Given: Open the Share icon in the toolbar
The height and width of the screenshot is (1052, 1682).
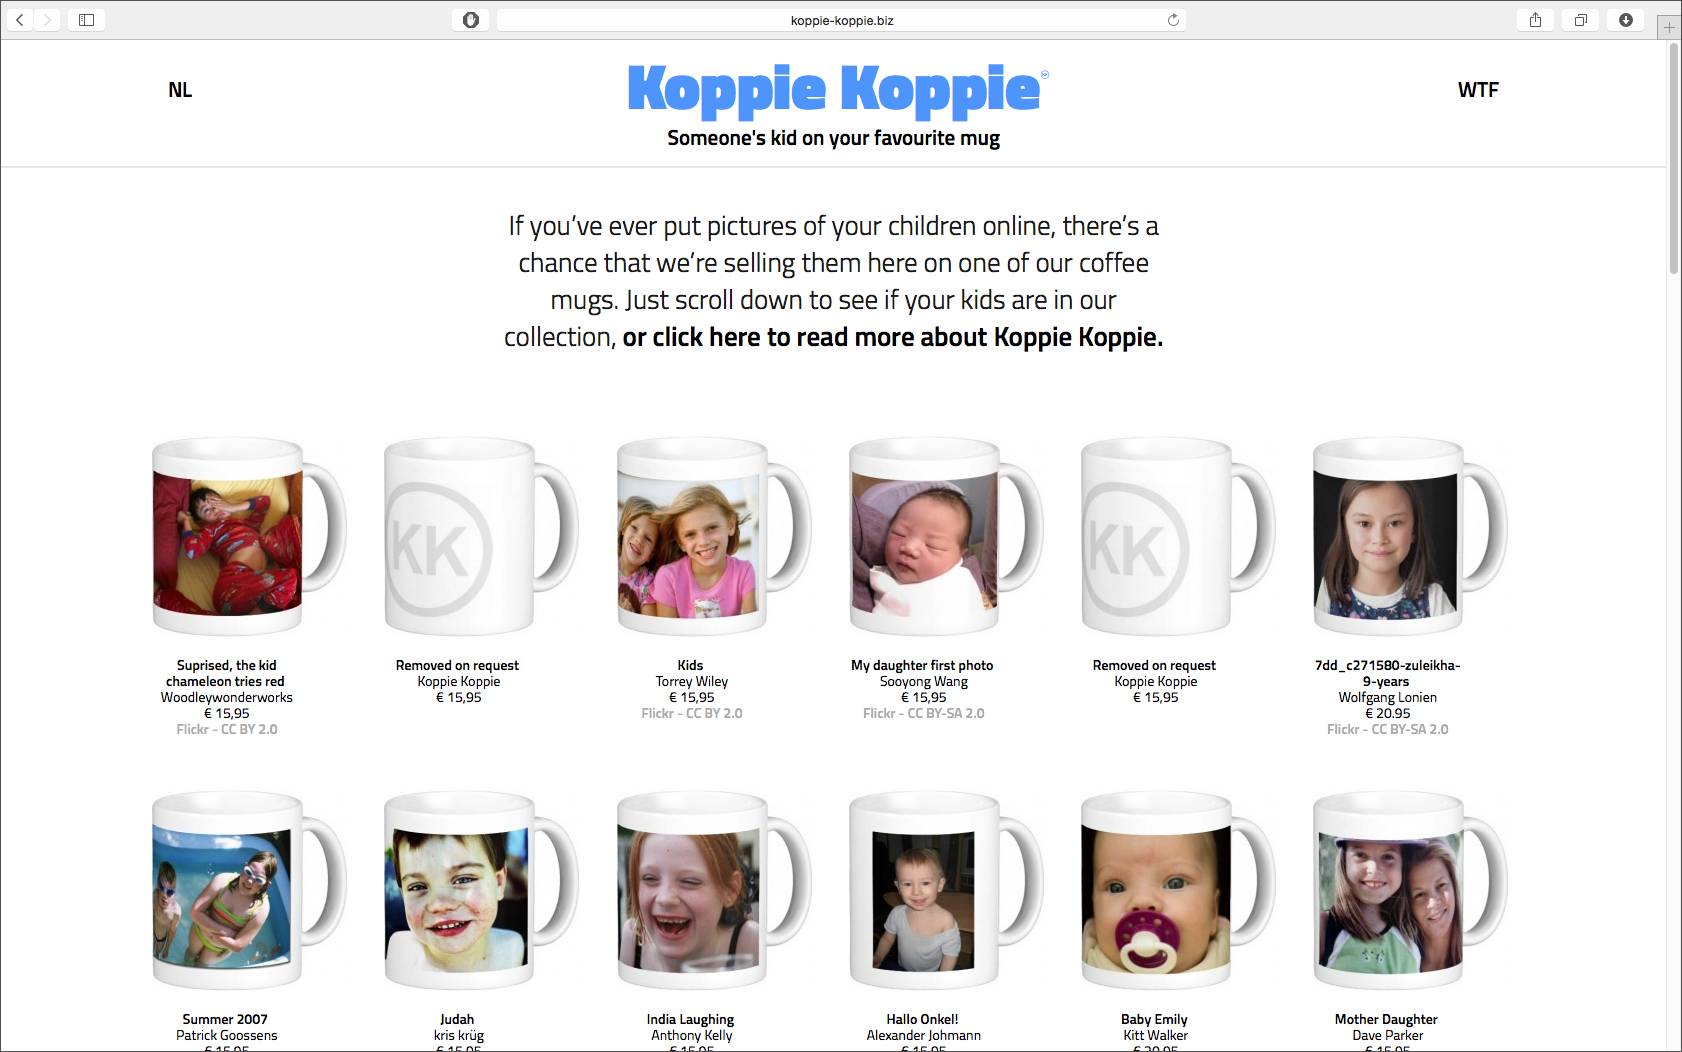Looking at the screenshot, I should pyautogui.click(x=1535, y=20).
